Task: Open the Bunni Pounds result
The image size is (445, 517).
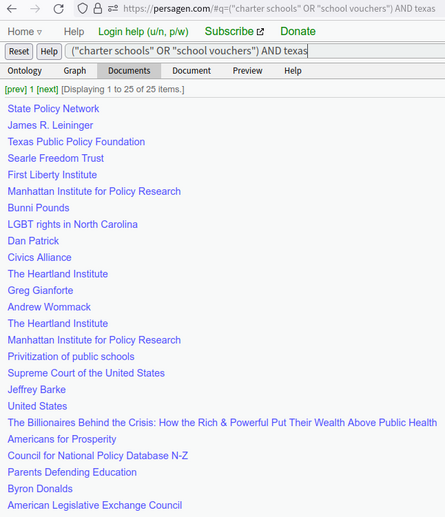Action: 39,208
